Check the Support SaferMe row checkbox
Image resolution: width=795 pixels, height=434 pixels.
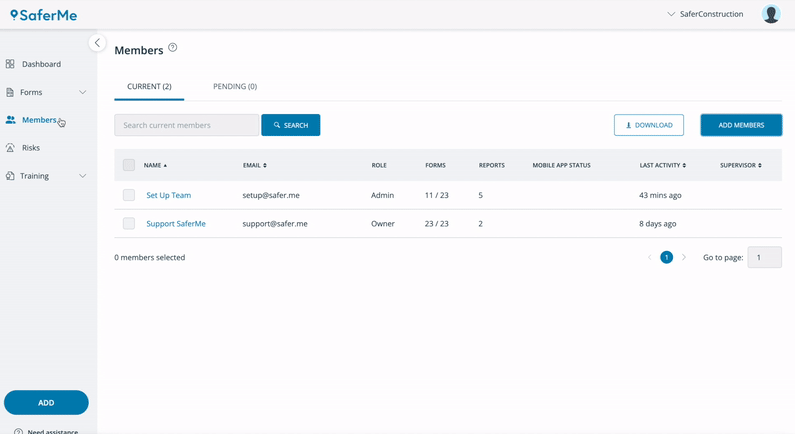(x=129, y=224)
